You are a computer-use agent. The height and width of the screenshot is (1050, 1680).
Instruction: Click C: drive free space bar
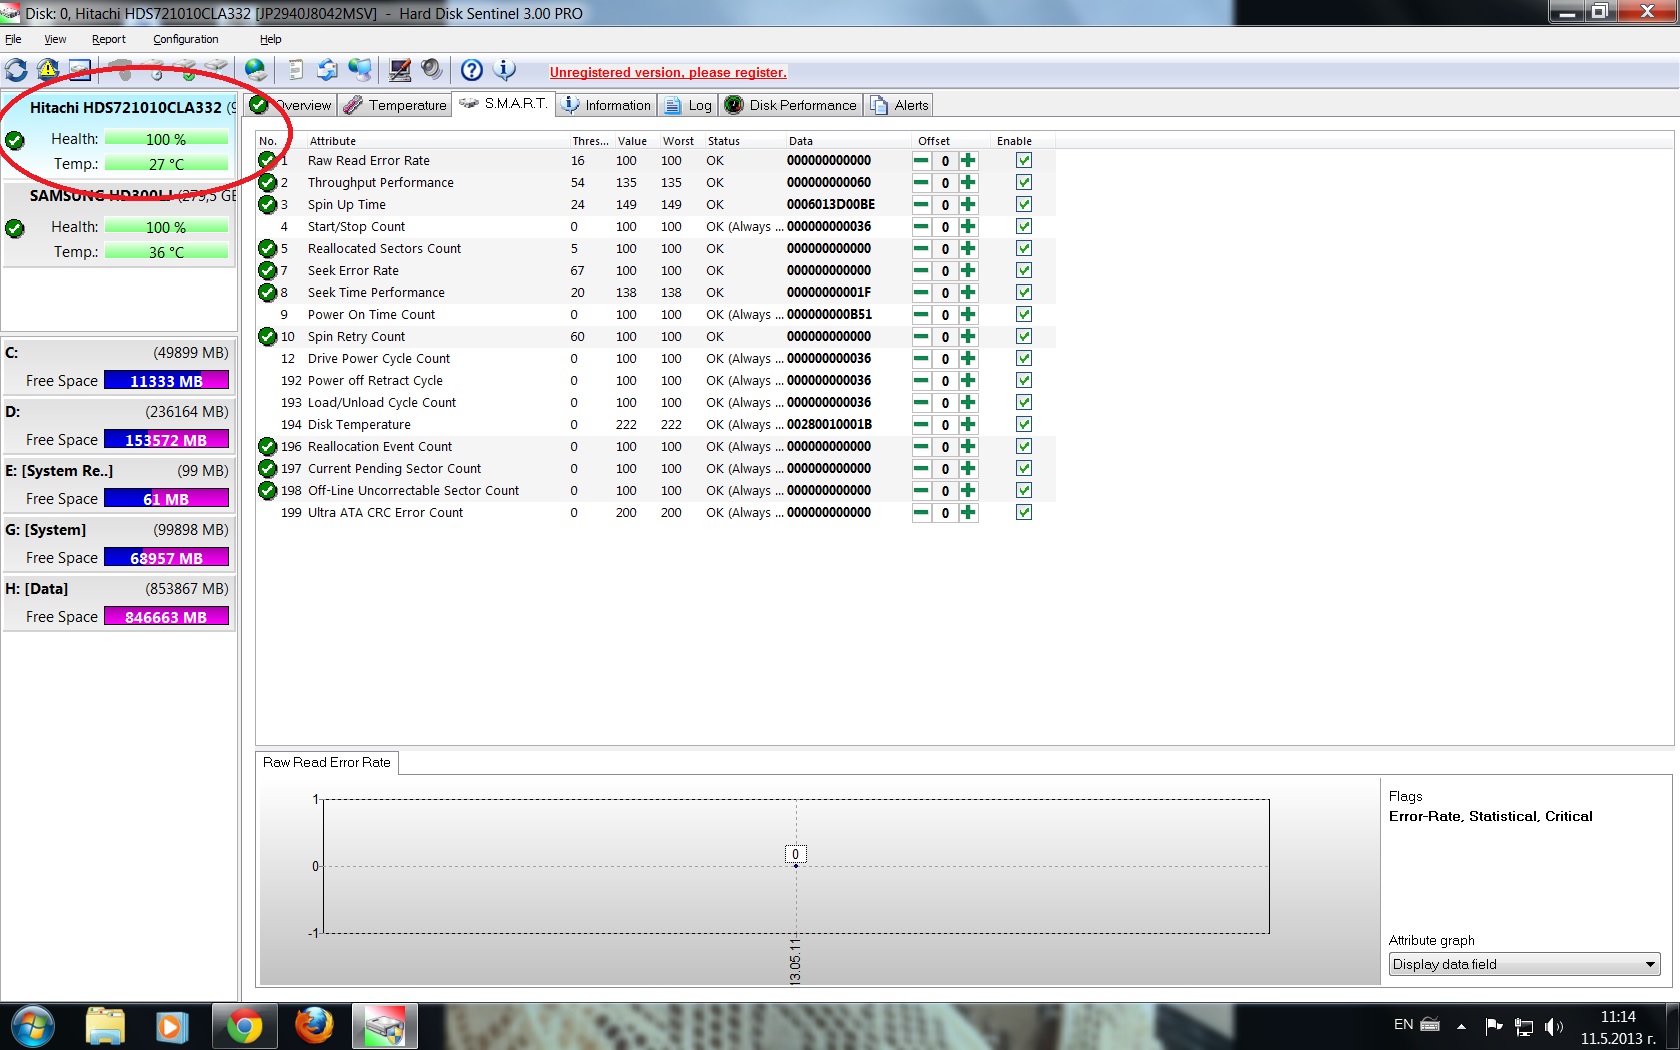pyautogui.click(x=166, y=381)
